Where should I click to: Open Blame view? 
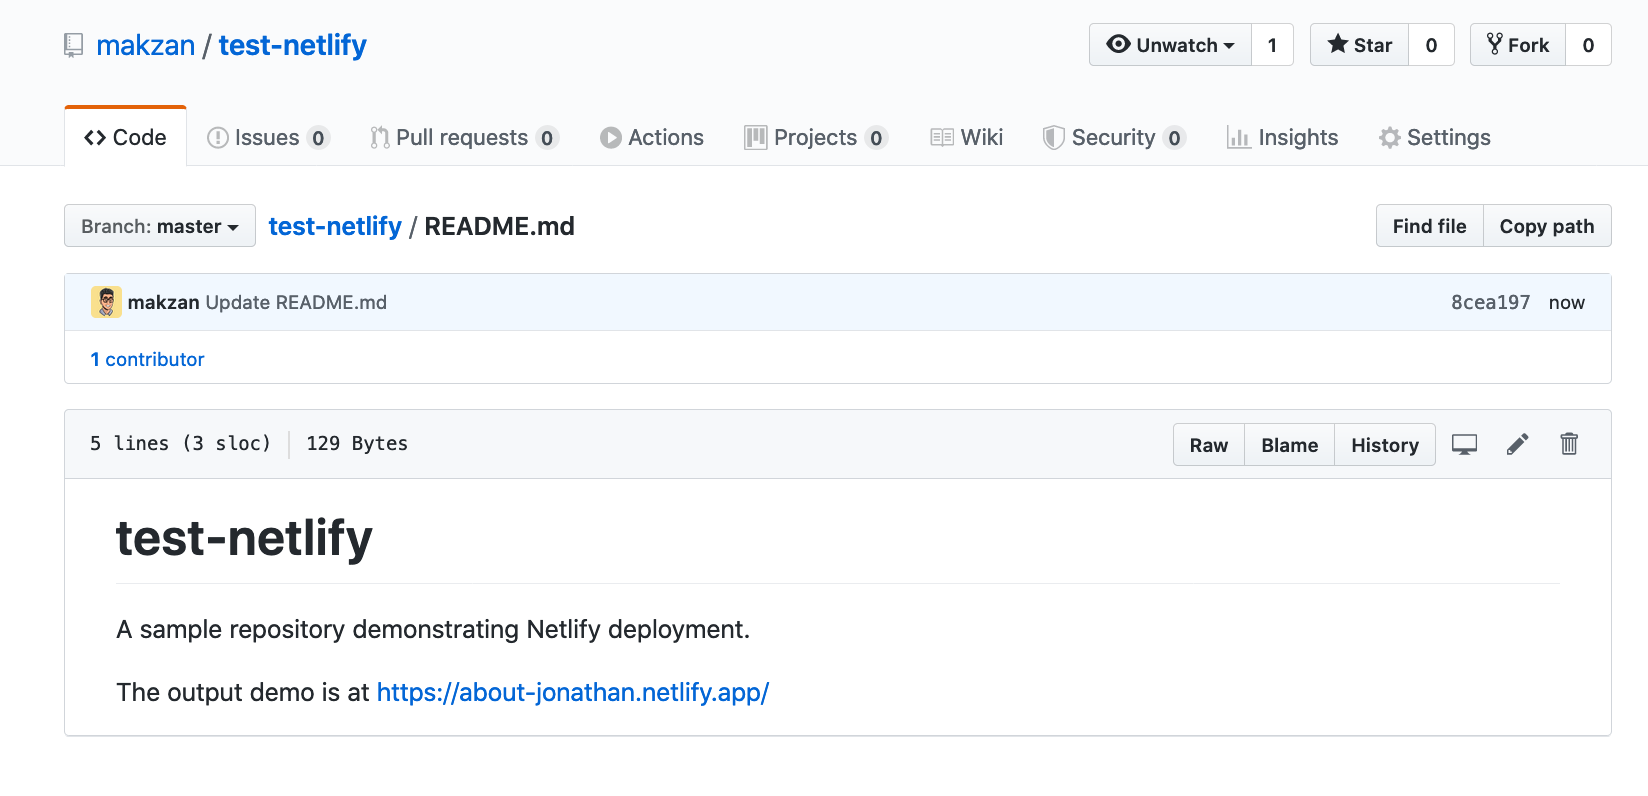tap(1289, 445)
